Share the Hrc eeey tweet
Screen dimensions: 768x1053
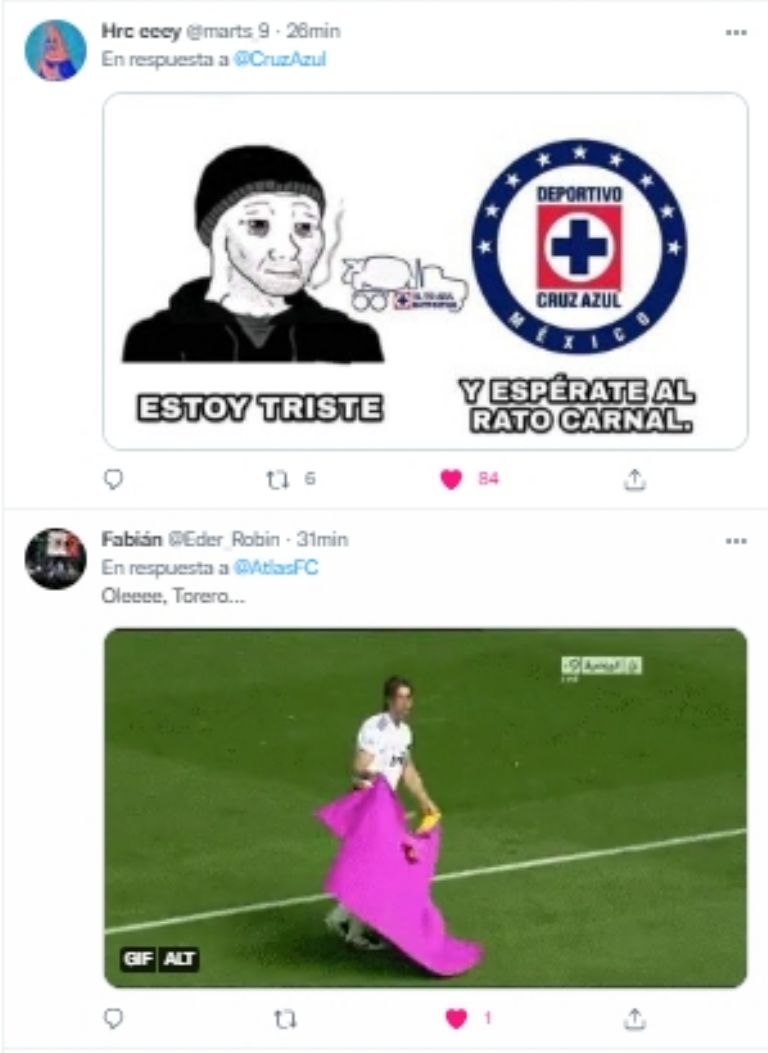pyautogui.click(x=634, y=479)
